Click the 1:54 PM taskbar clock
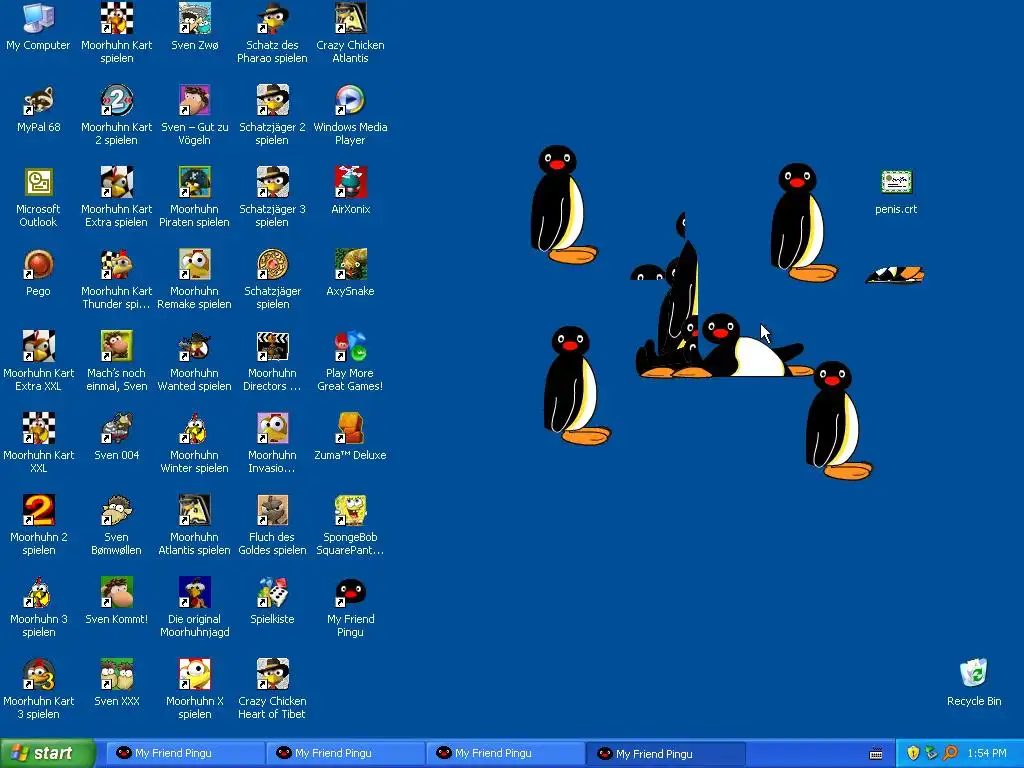Image resolution: width=1024 pixels, height=768 pixels. (987, 754)
